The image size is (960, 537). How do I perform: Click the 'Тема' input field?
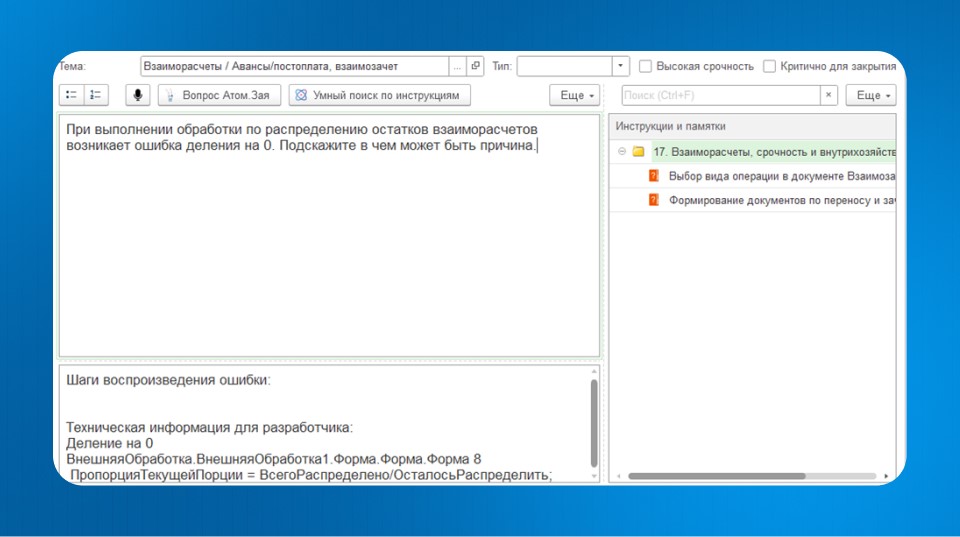[x=294, y=66]
